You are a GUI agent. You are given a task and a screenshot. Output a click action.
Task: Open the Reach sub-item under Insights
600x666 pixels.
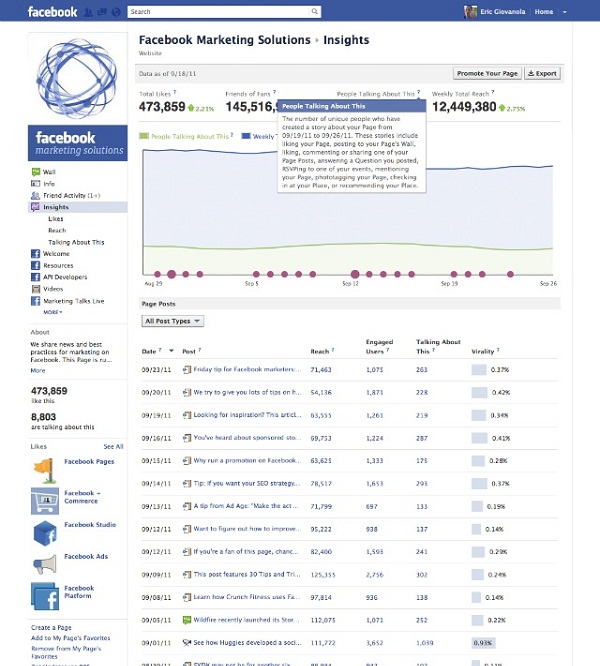pyautogui.click(x=57, y=230)
